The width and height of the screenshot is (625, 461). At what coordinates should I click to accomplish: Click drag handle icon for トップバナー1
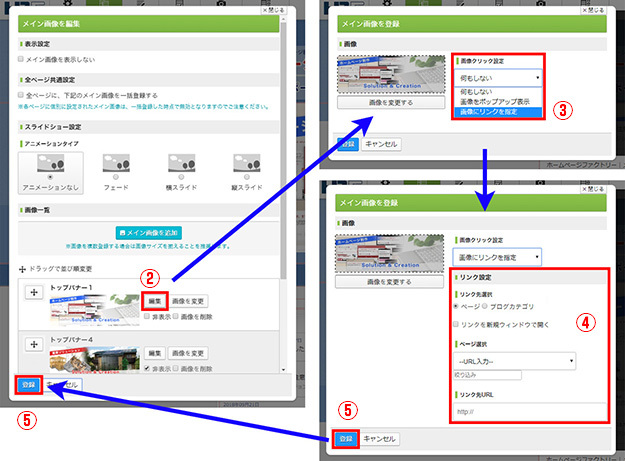[x=36, y=292]
